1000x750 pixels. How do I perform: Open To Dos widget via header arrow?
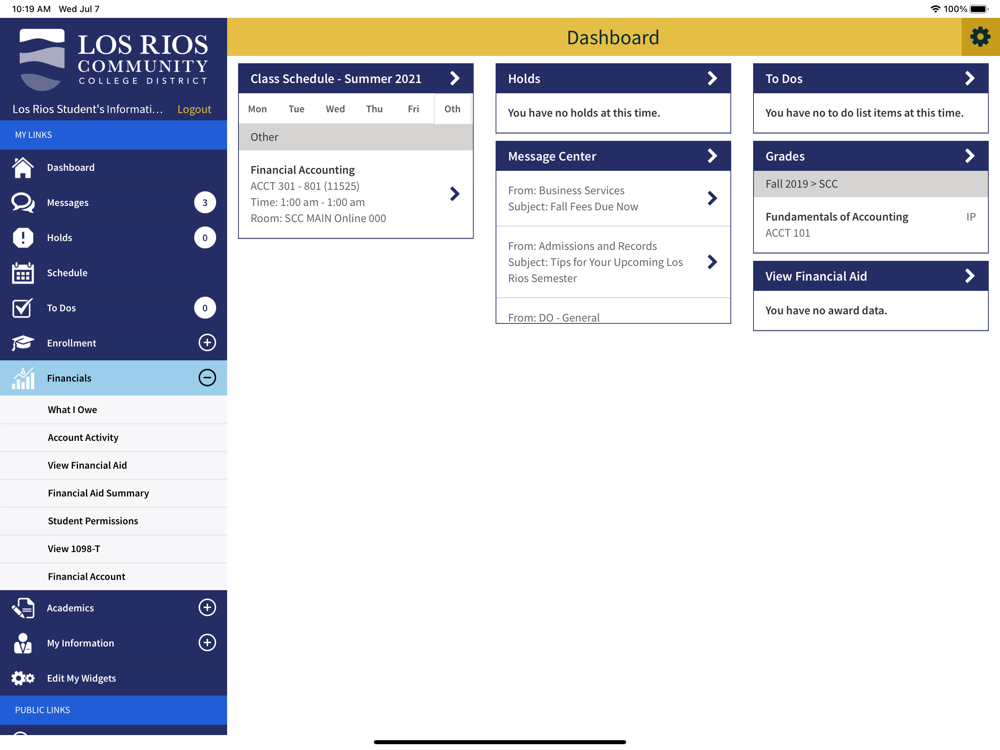[970, 78]
